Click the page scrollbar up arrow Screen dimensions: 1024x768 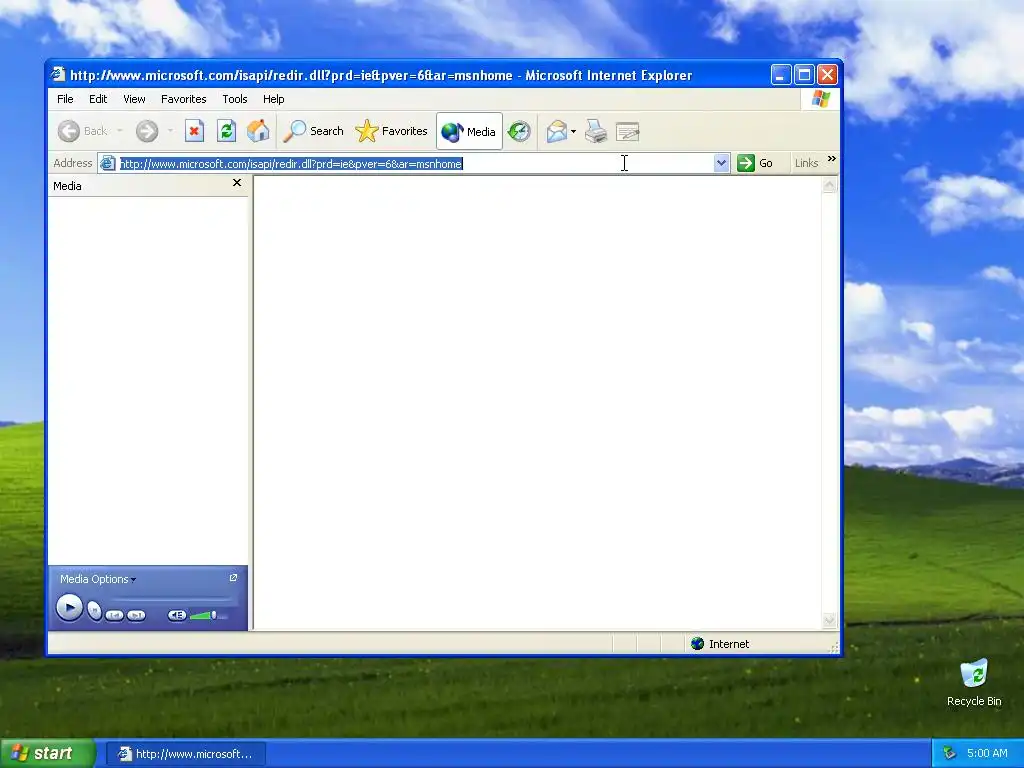[829, 185]
